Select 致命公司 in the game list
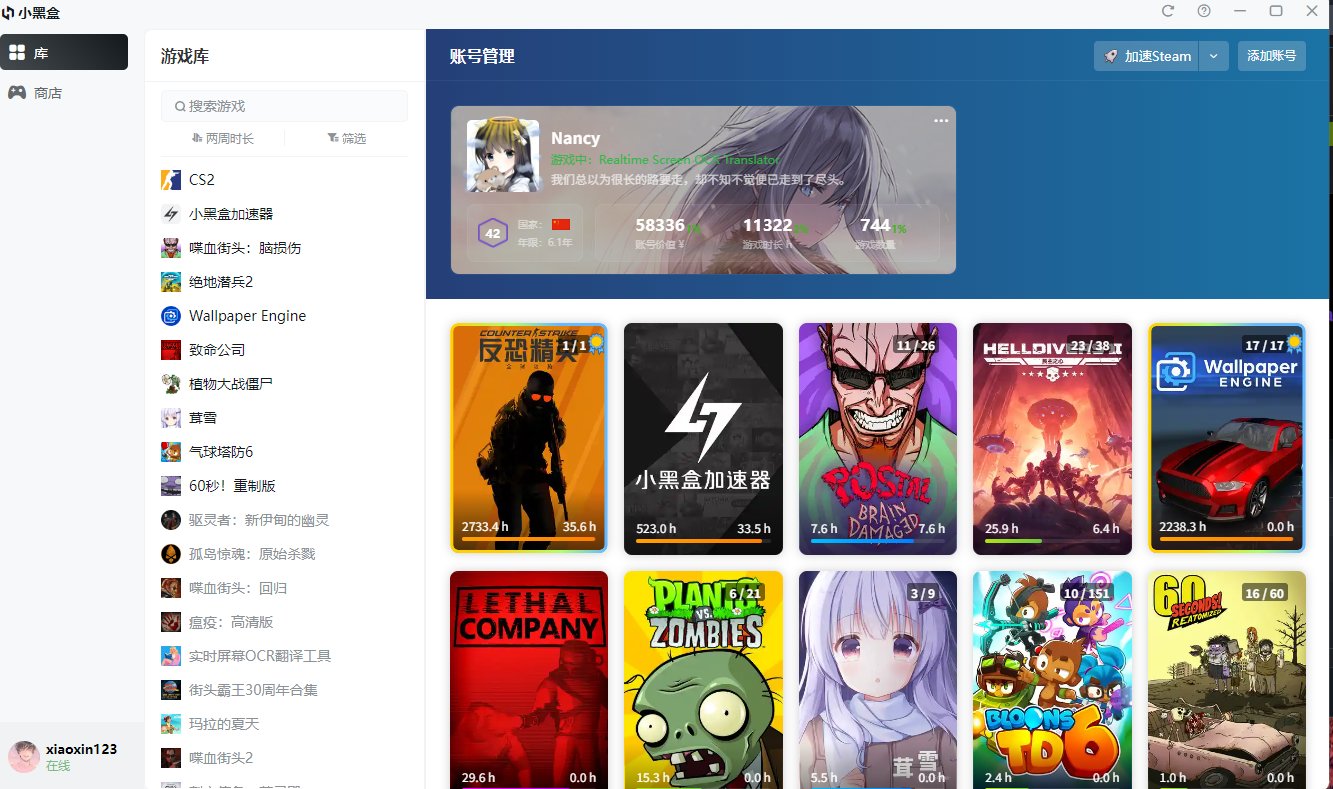This screenshot has width=1333, height=789. click(284, 350)
